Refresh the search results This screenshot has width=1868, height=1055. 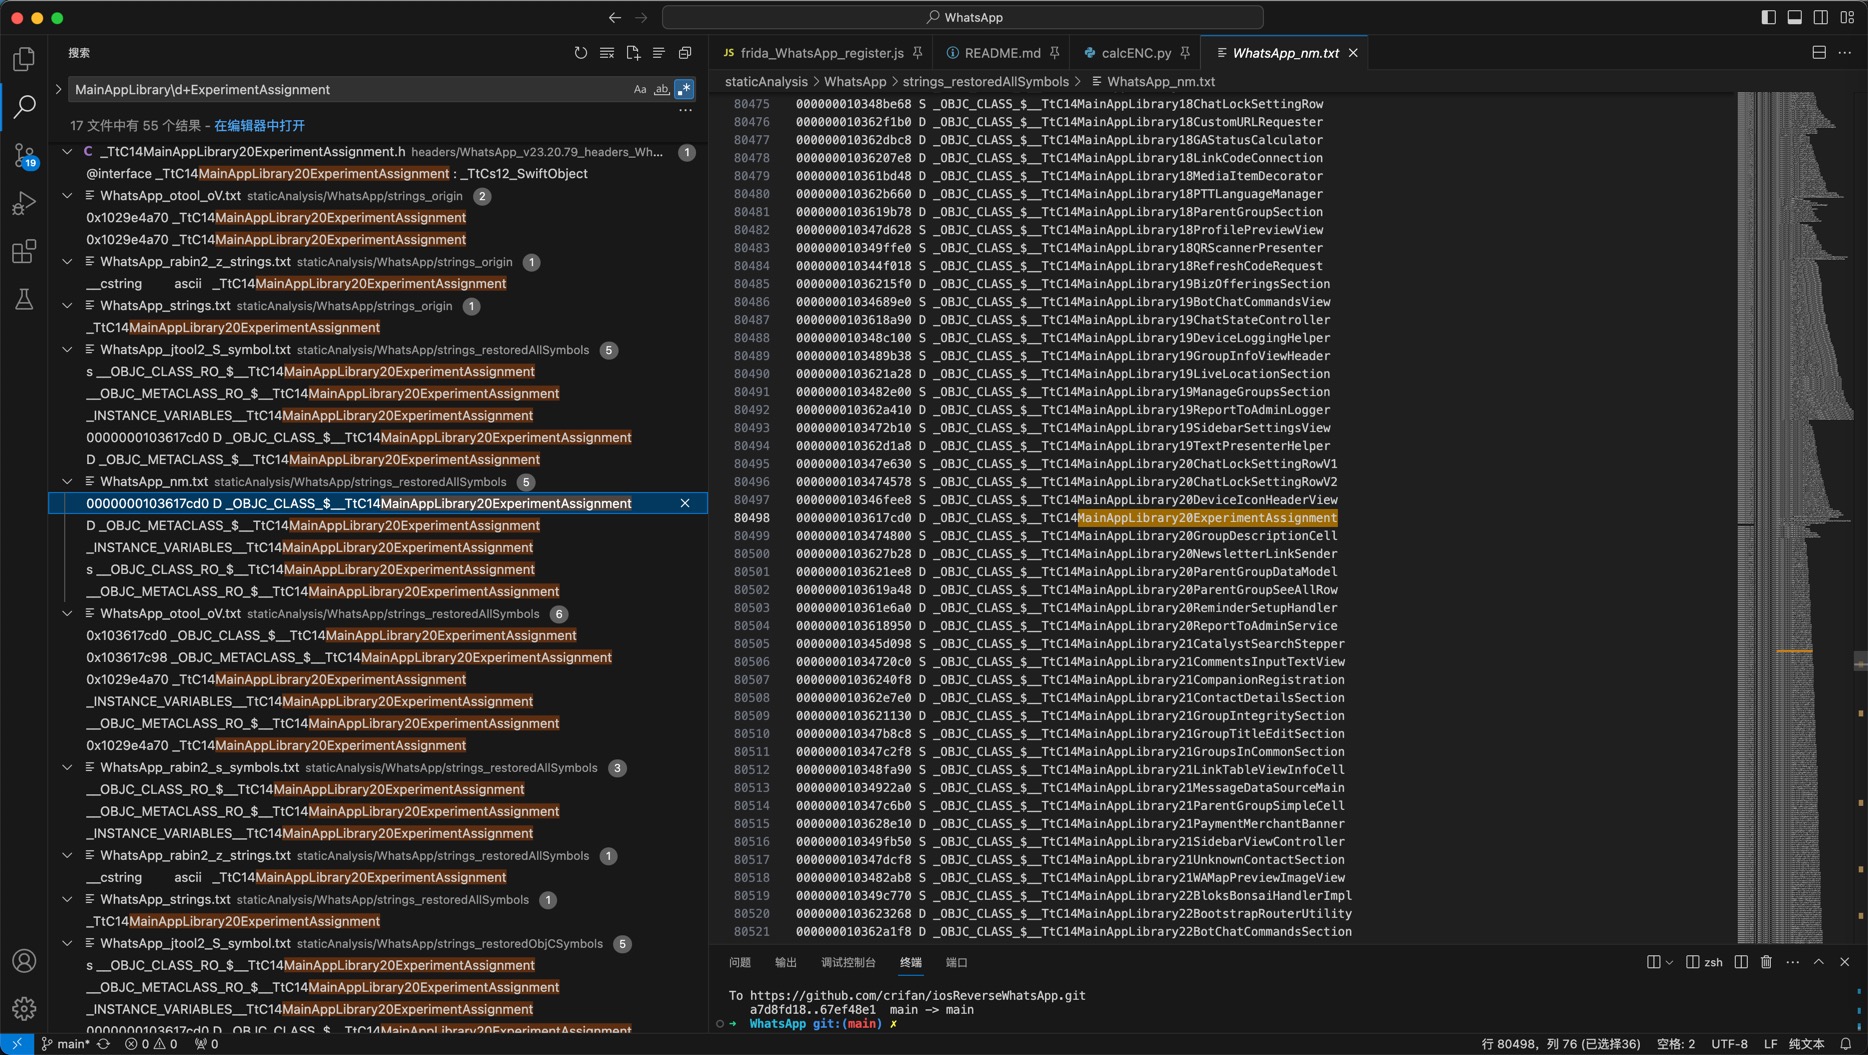pyautogui.click(x=581, y=53)
